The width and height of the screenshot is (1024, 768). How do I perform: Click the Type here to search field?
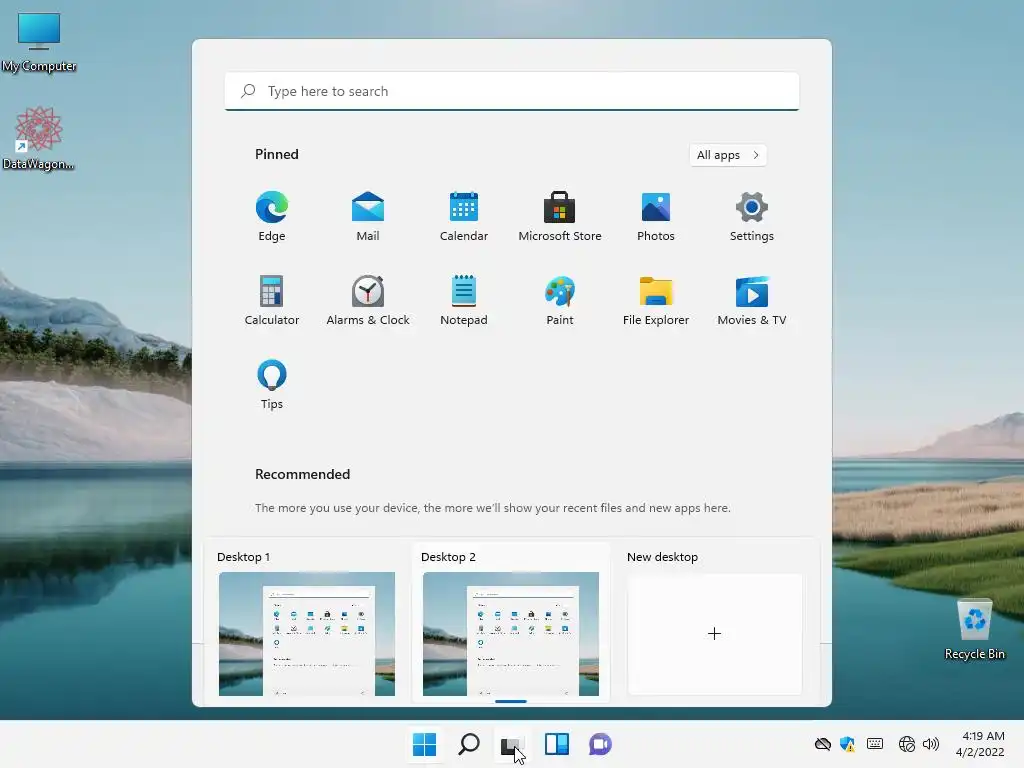[512, 91]
